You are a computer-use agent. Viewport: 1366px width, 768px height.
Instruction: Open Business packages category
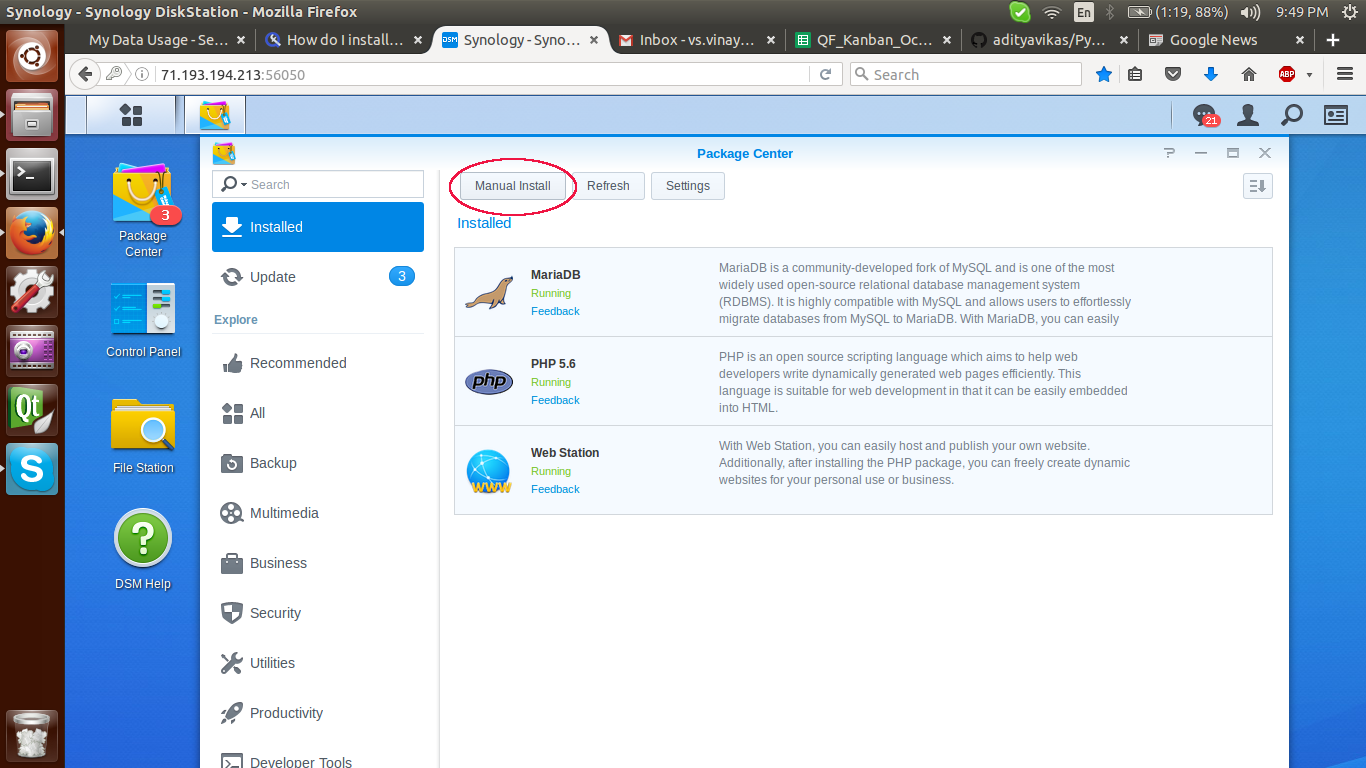click(x=318, y=563)
